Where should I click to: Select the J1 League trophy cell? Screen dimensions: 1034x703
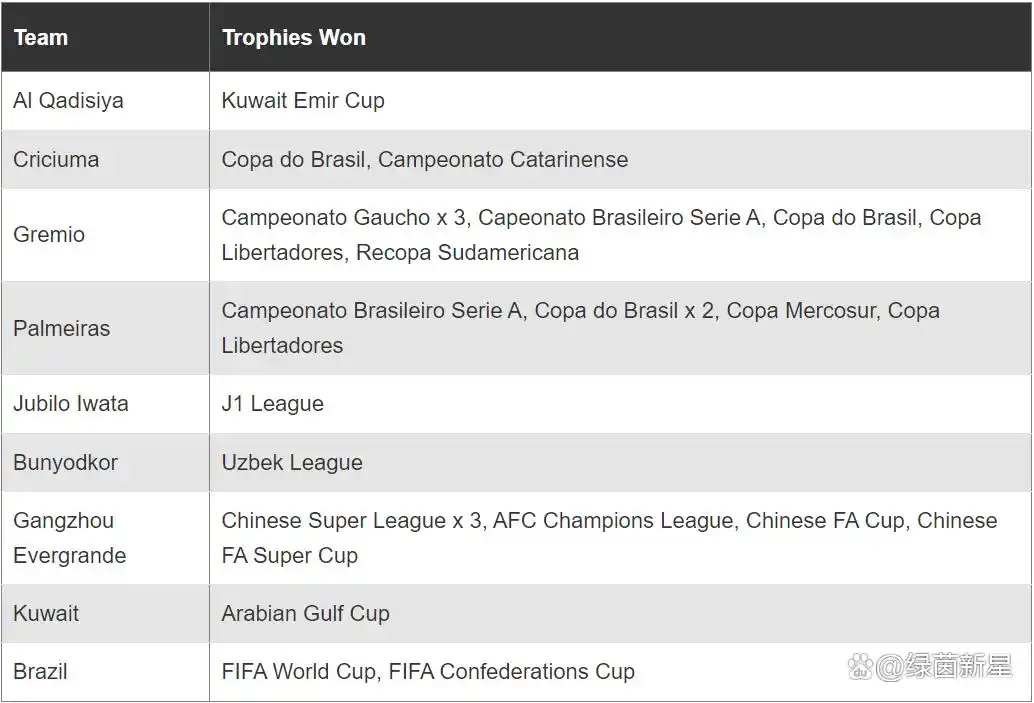[x=621, y=404]
